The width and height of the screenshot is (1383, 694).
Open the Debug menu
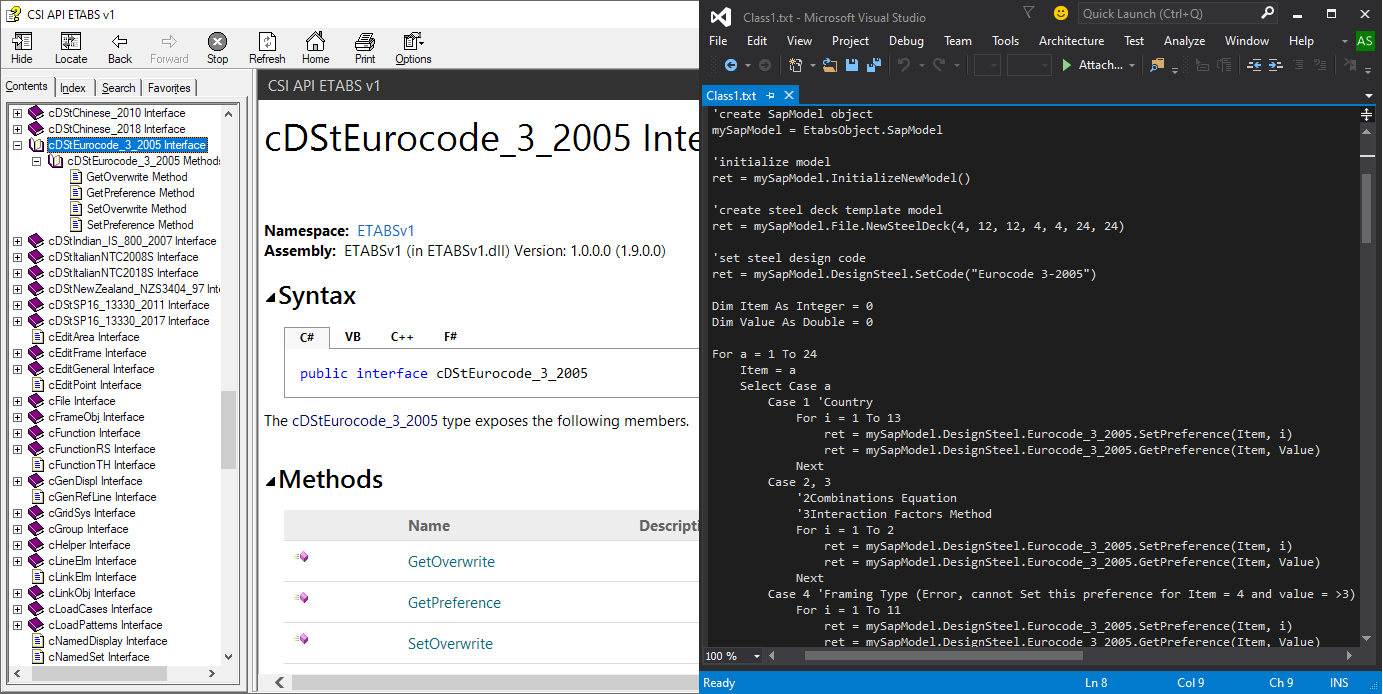coord(906,41)
